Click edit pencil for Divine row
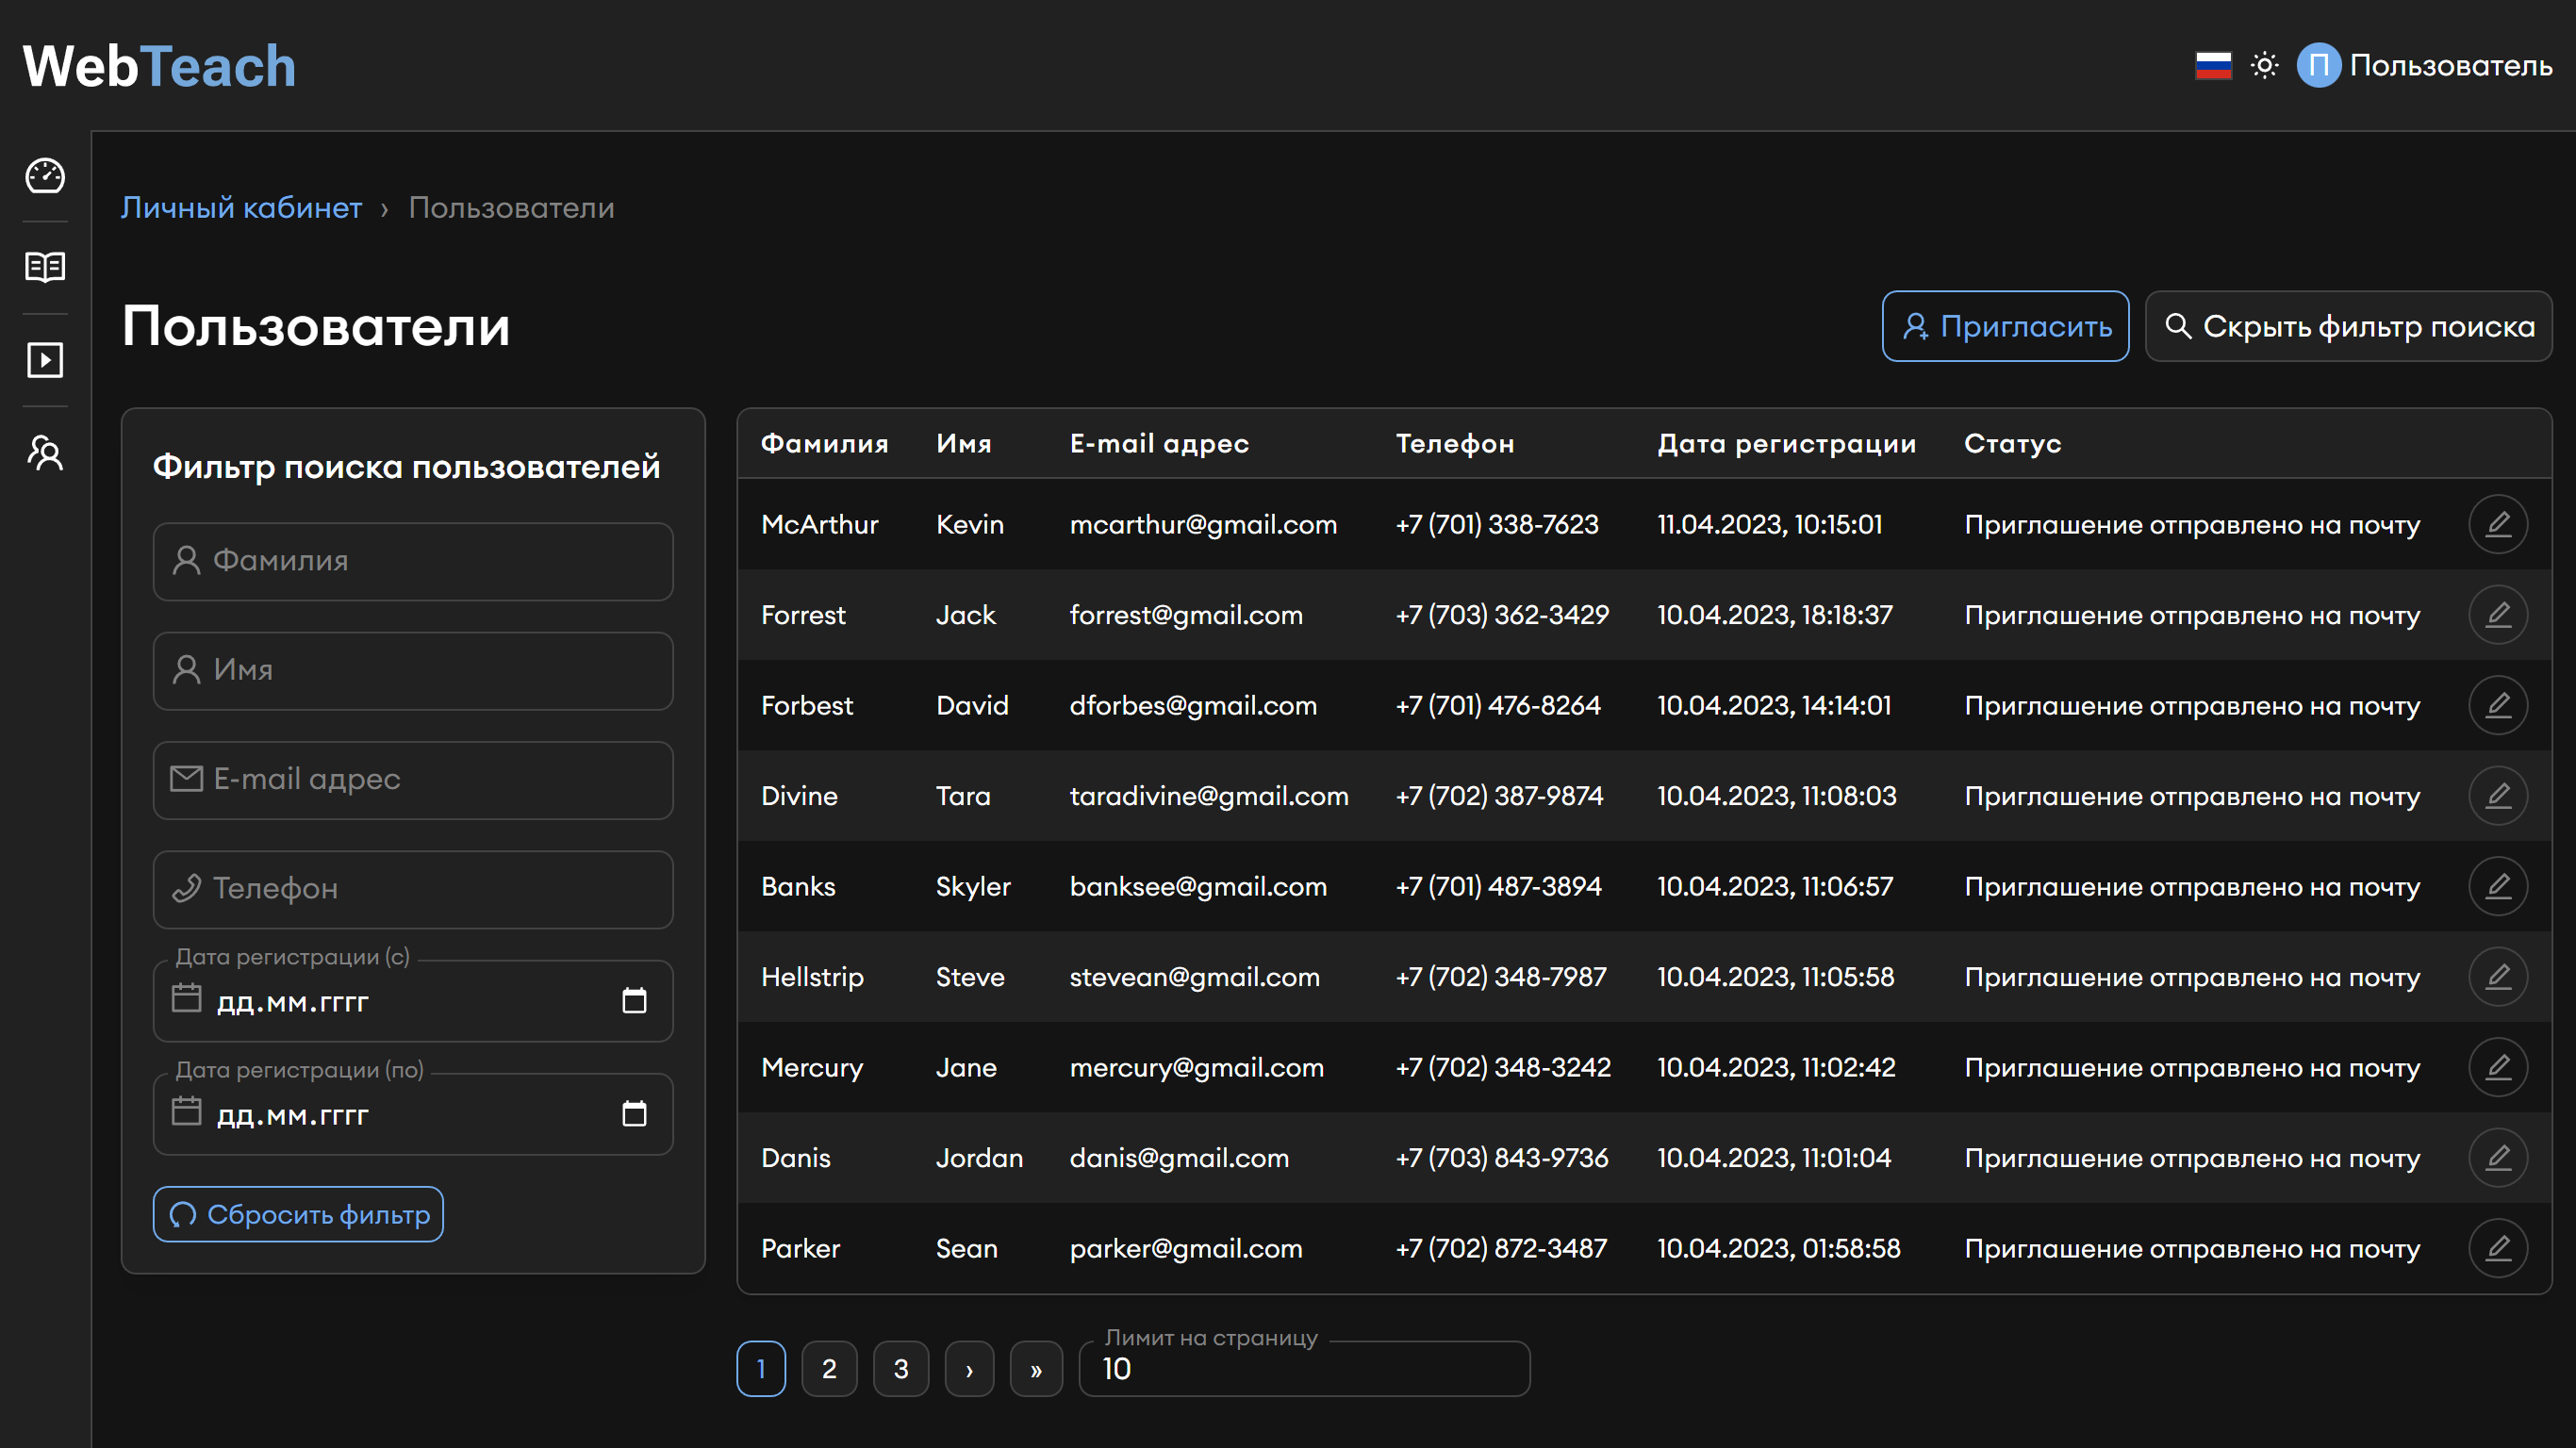2576x1448 pixels. tap(2497, 796)
